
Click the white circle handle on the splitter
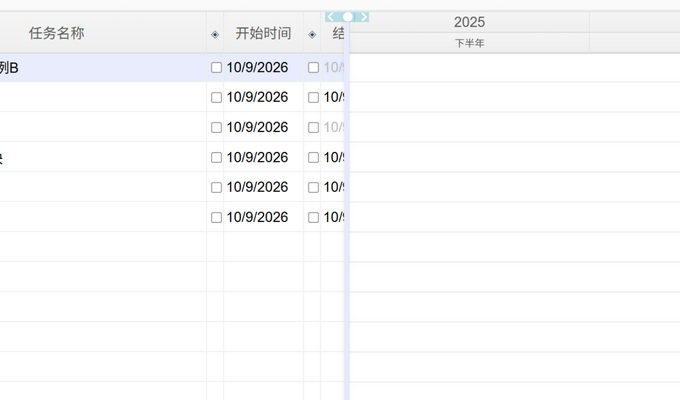348,17
